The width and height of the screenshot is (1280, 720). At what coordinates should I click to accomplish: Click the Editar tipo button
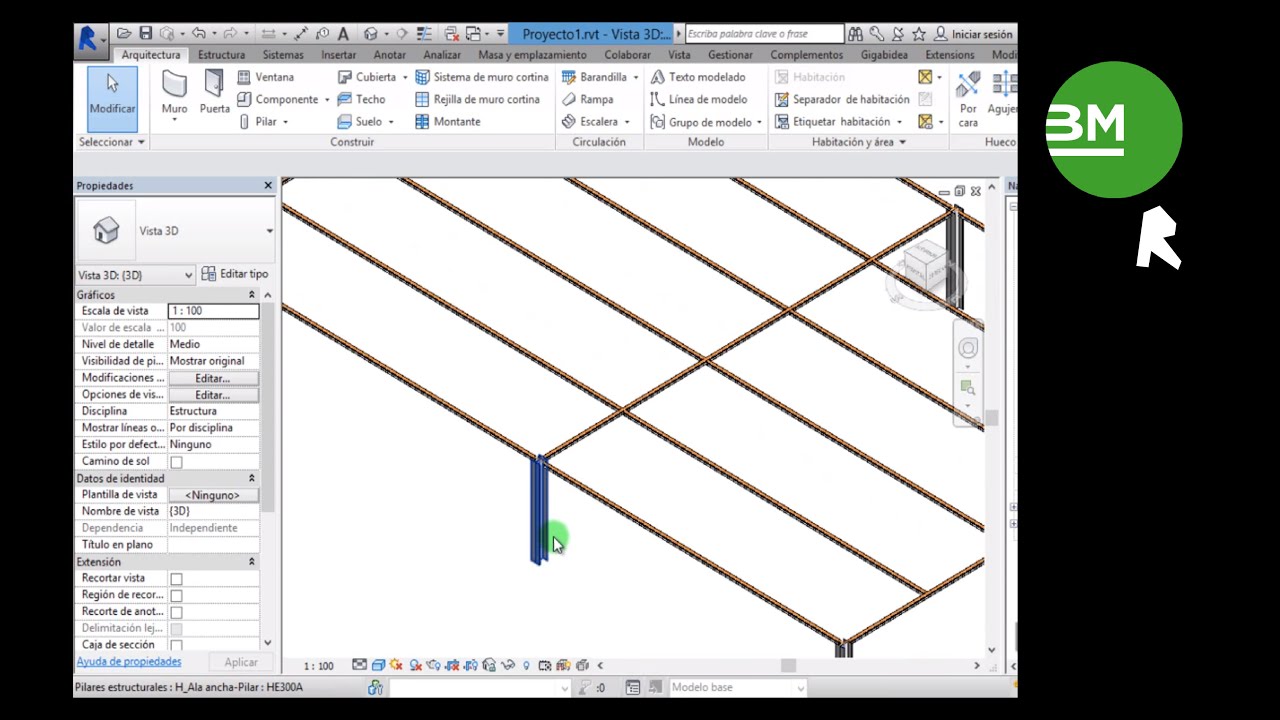point(235,274)
